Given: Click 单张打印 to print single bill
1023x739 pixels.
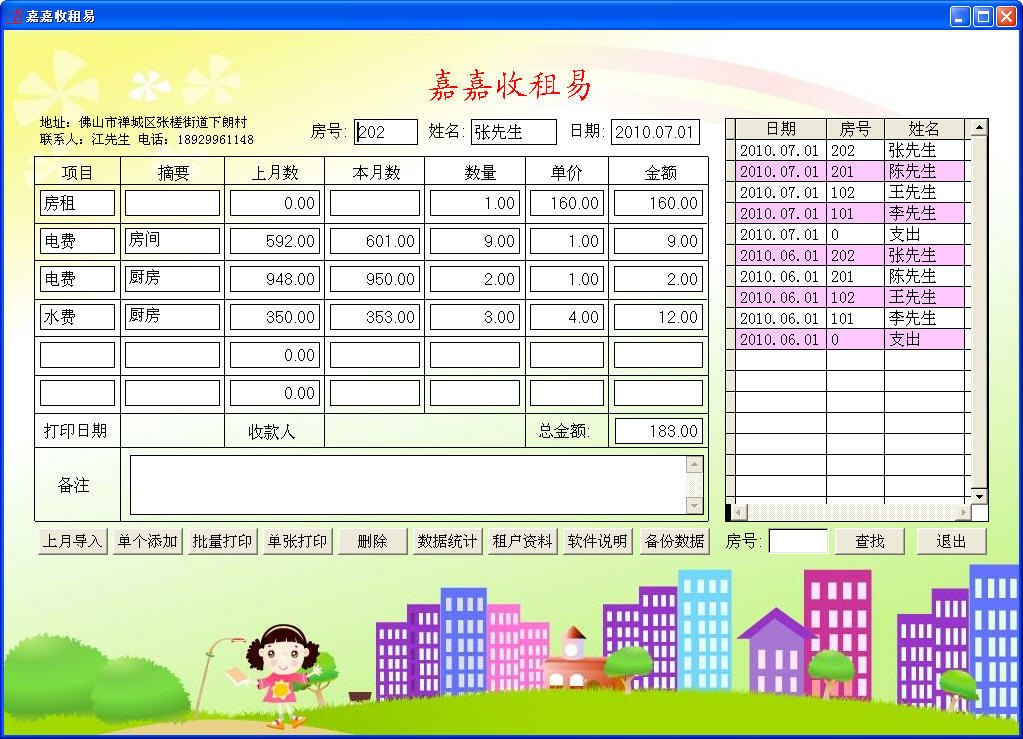Looking at the screenshot, I should click(298, 541).
